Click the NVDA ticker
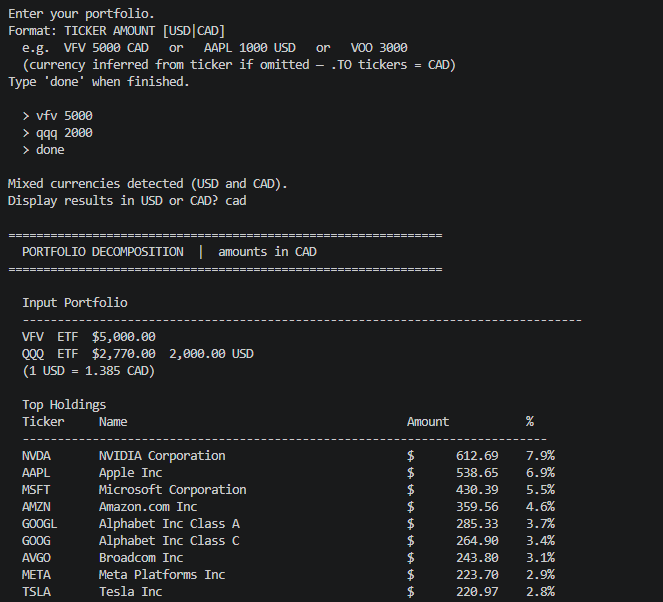The width and height of the screenshot is (663, 602). (36, 456)
